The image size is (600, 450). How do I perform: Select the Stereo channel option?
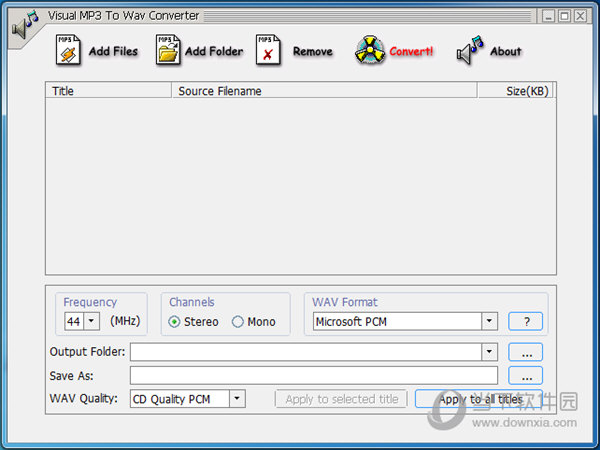[x=175, y=322]
